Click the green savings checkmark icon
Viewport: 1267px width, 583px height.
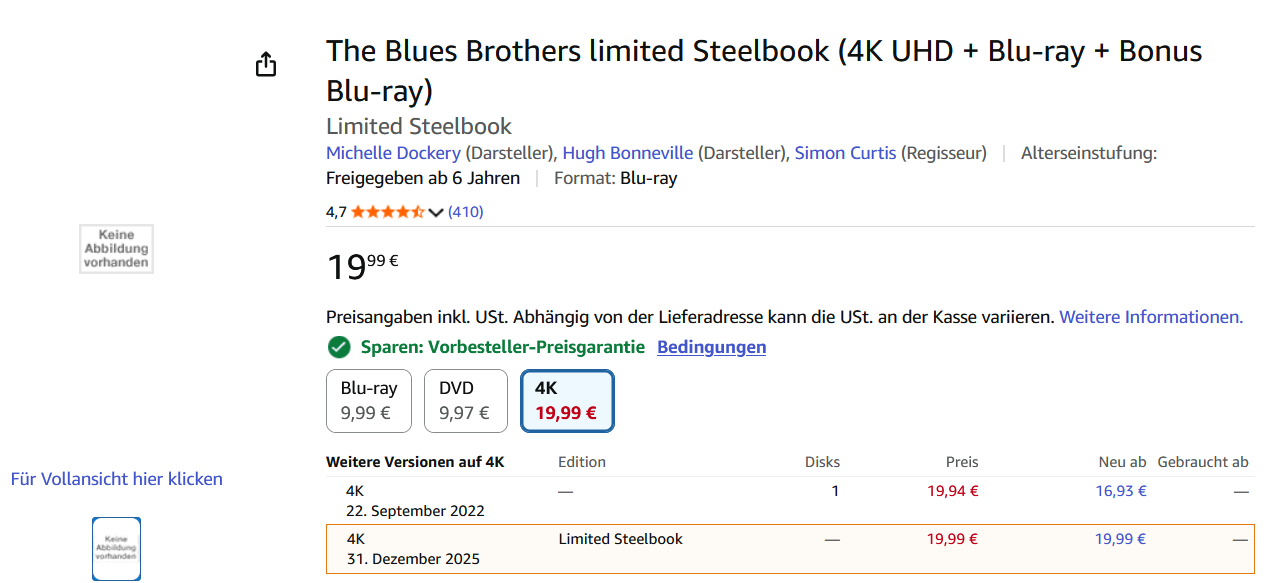tap(339, 348)
